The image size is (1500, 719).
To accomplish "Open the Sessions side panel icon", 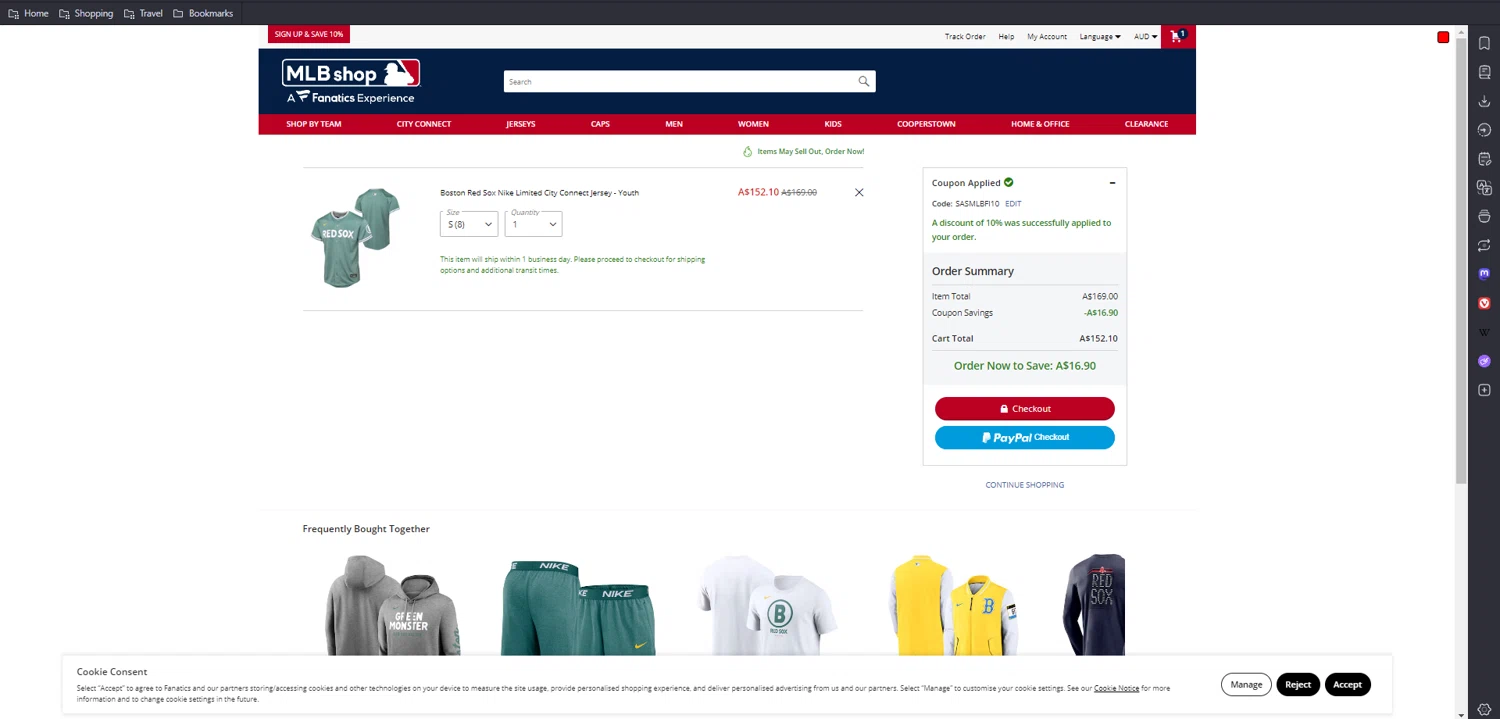I will [x=1484, y=245].
